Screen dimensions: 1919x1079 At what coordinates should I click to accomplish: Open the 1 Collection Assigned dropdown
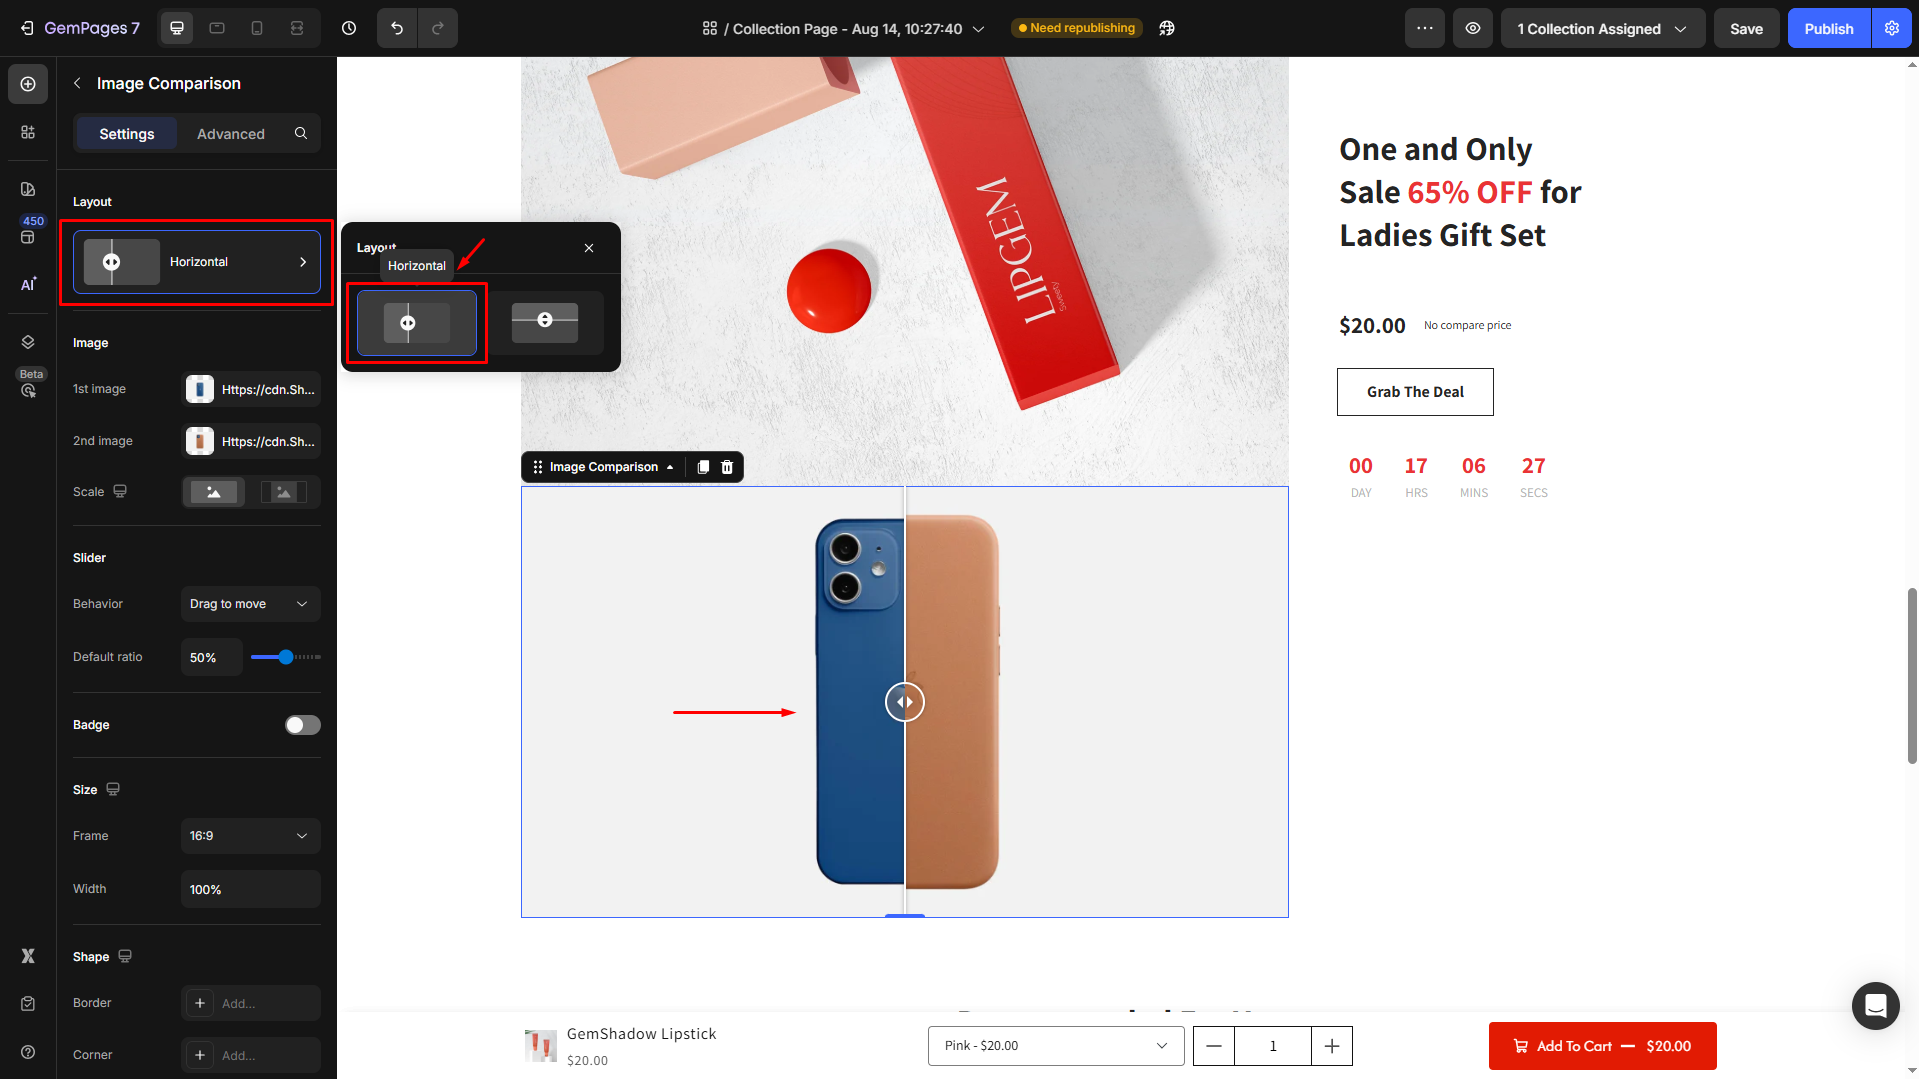point(1602,28)
